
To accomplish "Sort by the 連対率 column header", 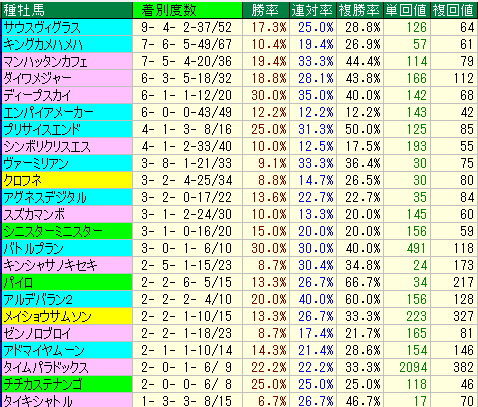I will point(312,10).
